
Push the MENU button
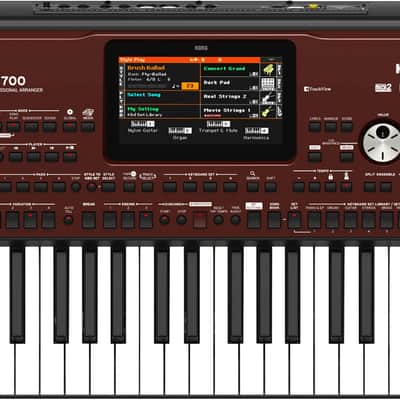coord(347,157)
